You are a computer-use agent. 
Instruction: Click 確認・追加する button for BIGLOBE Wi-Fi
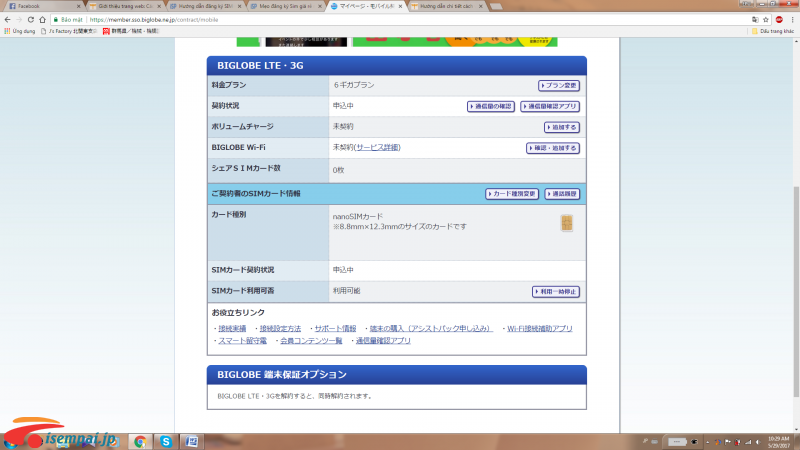coord(553,148)
